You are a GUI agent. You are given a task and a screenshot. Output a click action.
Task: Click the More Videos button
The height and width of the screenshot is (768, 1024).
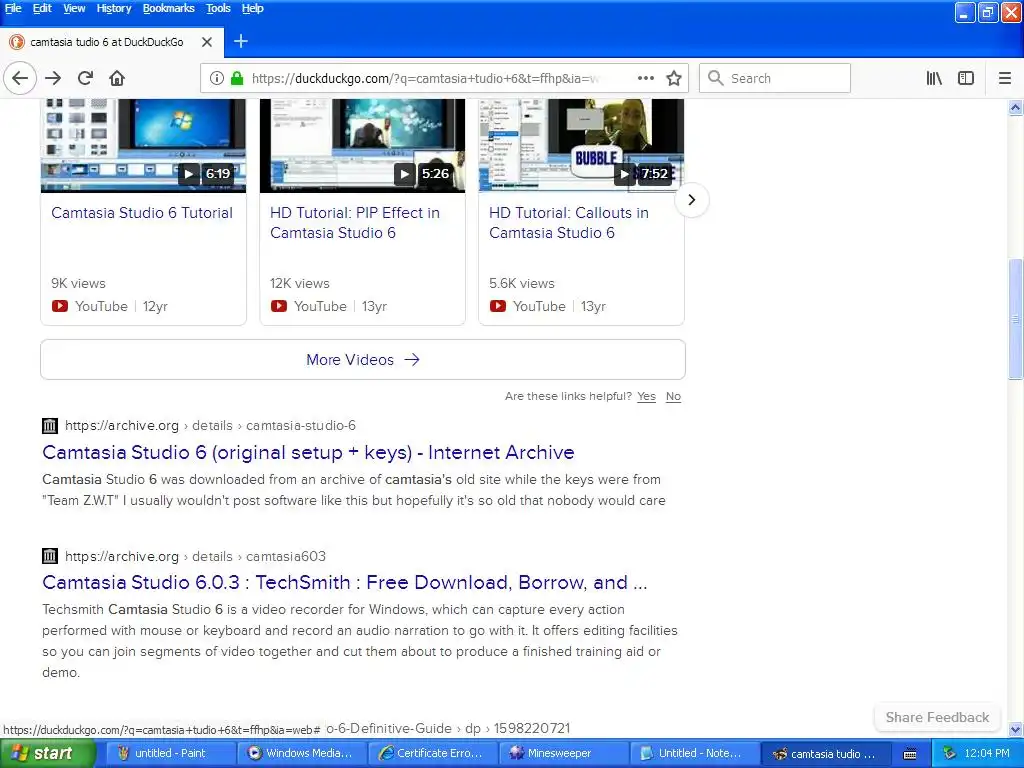click(362, 359)
